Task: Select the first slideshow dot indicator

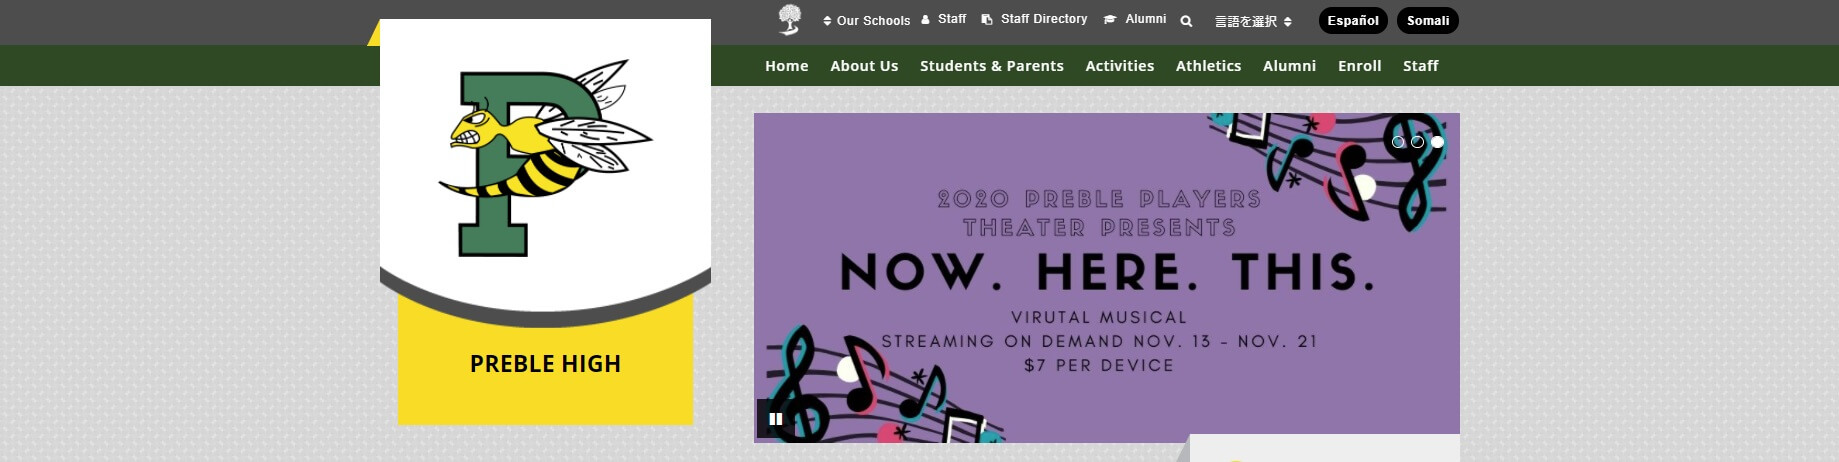Action: pyautogui.click(x=1398, y=142)
